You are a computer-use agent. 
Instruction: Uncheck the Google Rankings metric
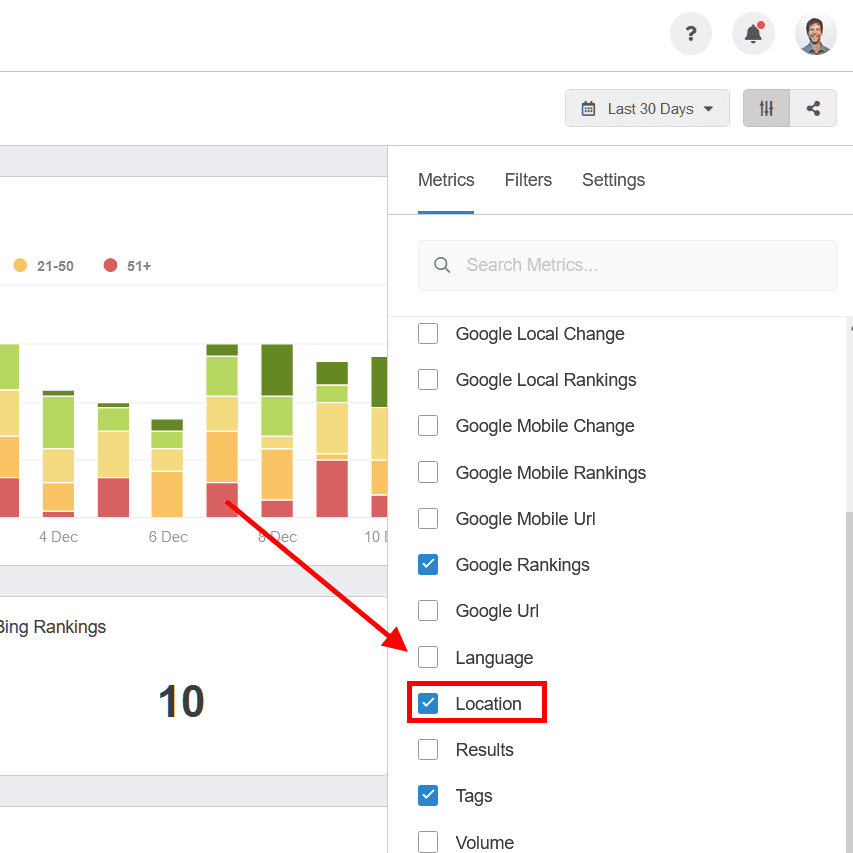tap(428, 564)
